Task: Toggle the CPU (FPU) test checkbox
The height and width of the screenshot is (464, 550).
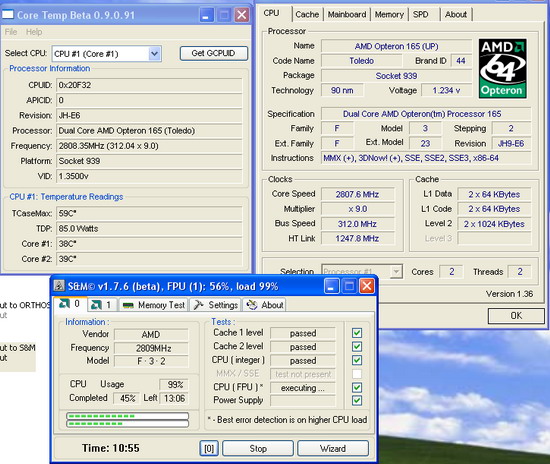Action: (357, 388)
